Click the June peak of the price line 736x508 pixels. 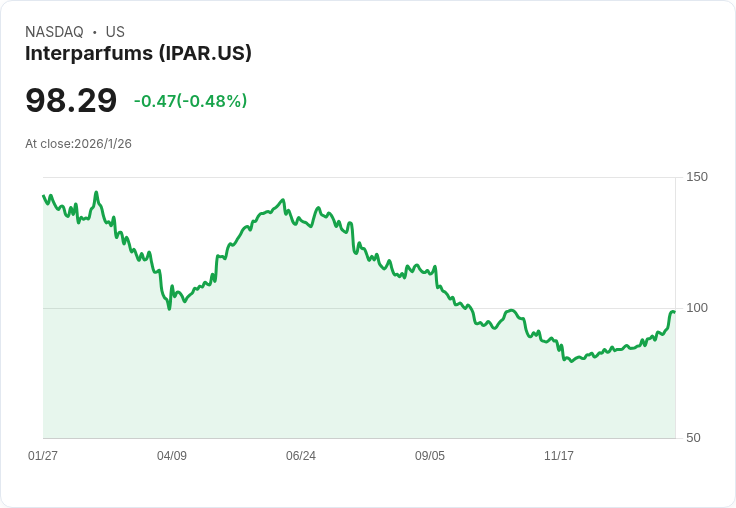pos(283,200)
